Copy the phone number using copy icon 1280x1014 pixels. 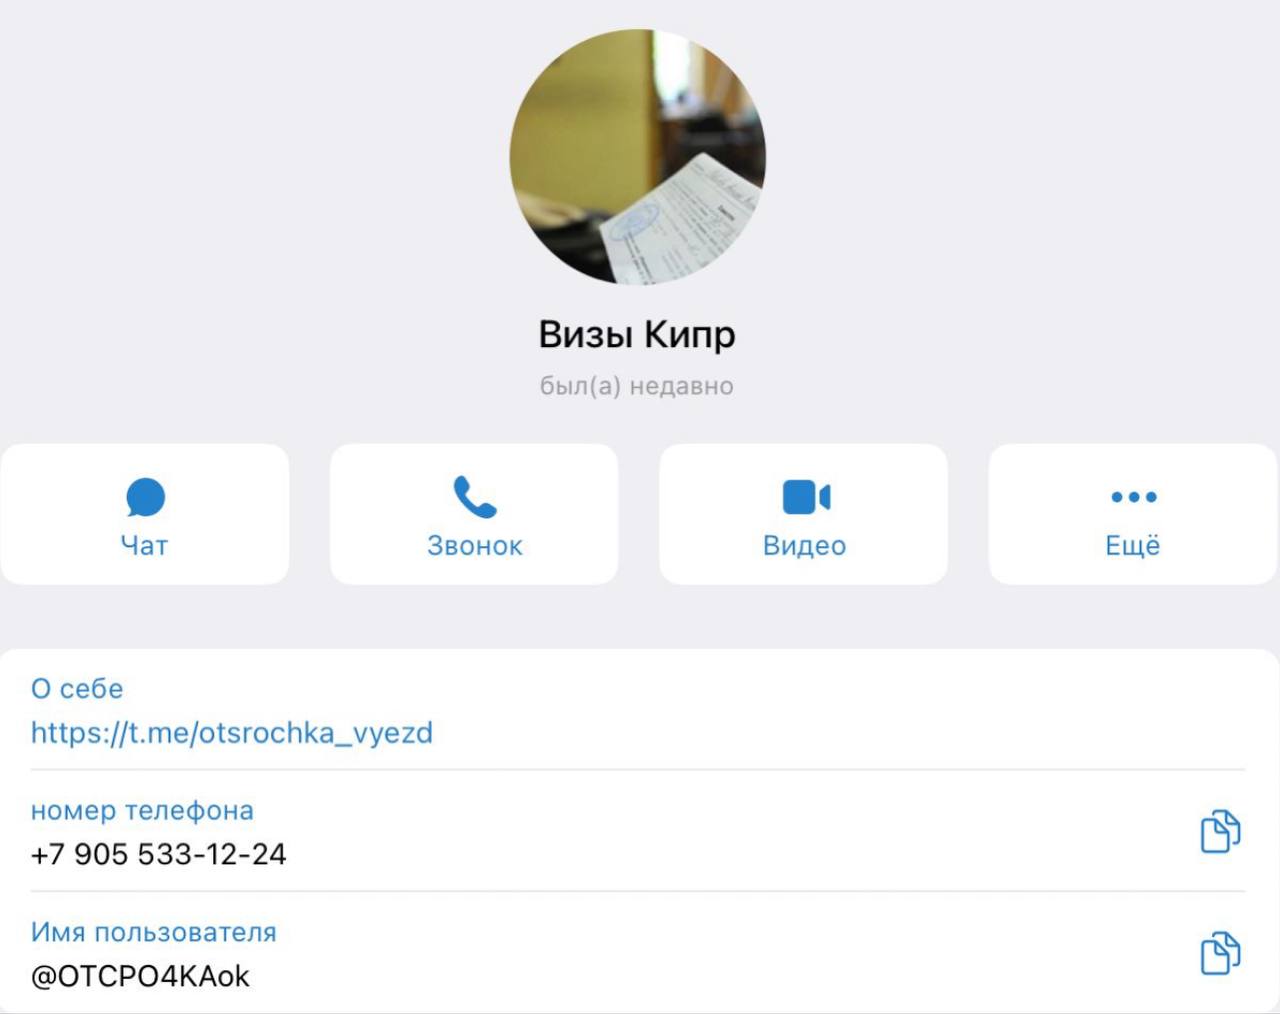pyautogui.click(x=1220, y=831)
